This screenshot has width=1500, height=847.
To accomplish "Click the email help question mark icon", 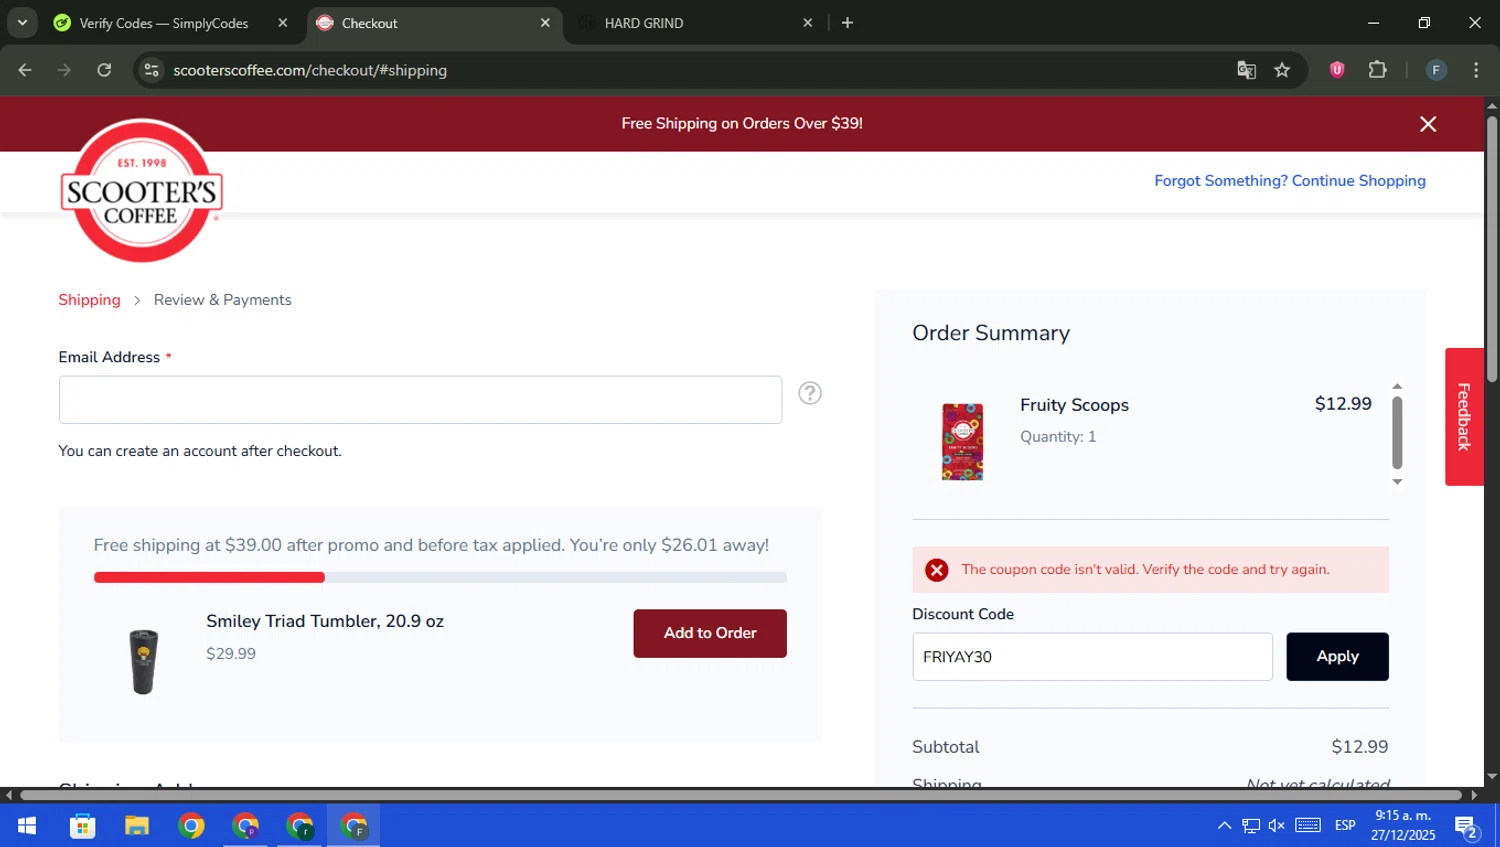I will click(810, 393).
